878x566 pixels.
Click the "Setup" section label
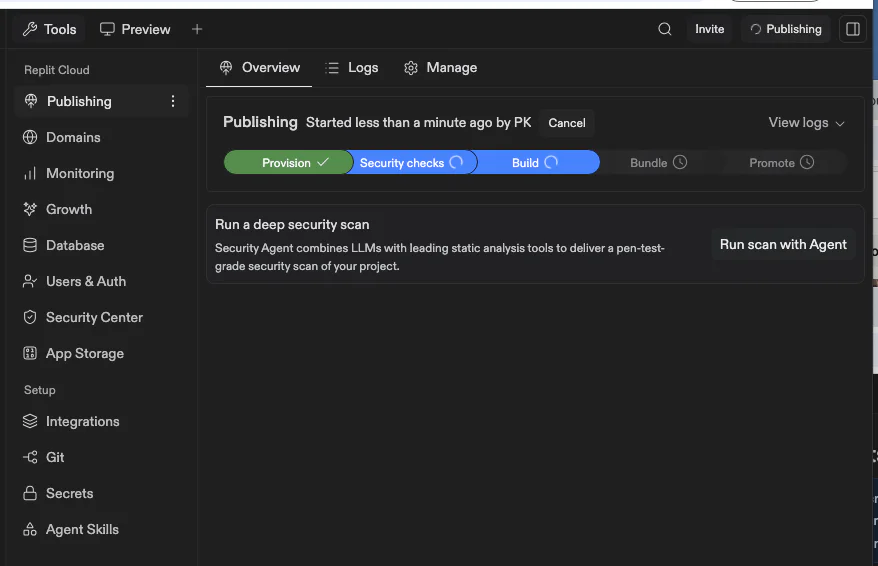point(40,390)
